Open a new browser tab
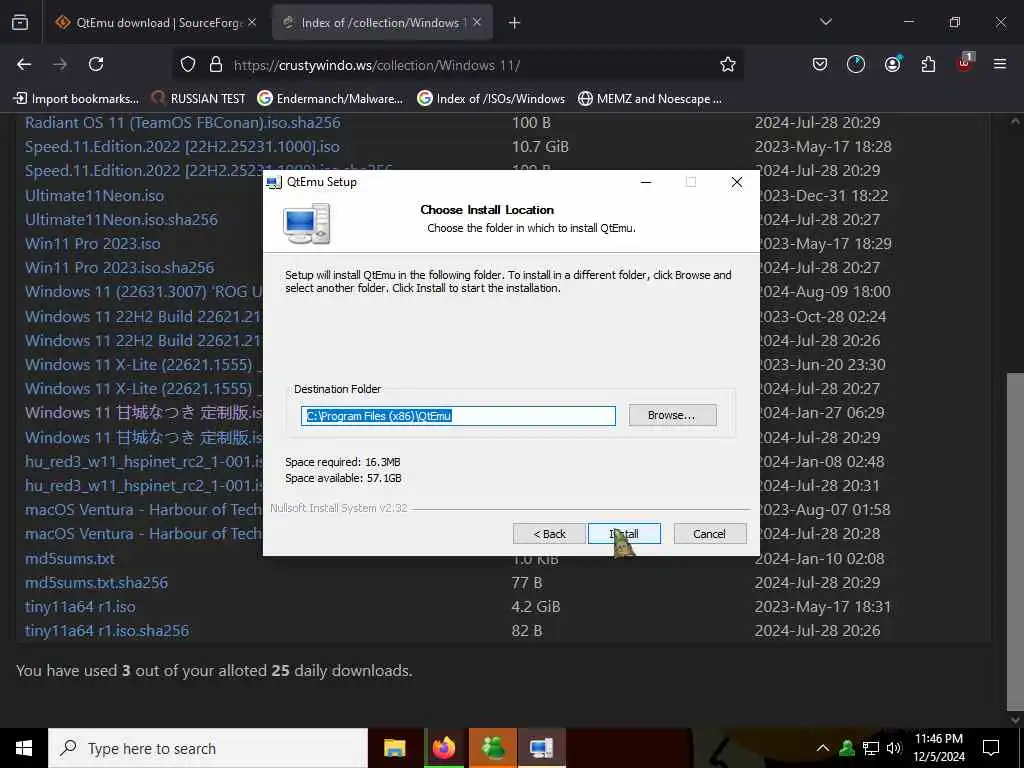 click(515, 23)
